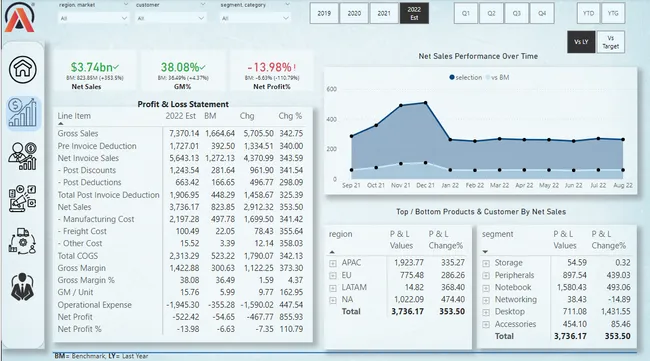This screenshot has height=361, width=650.
Task: Click the Net Sales green check indicator
Action: (116, 67)
